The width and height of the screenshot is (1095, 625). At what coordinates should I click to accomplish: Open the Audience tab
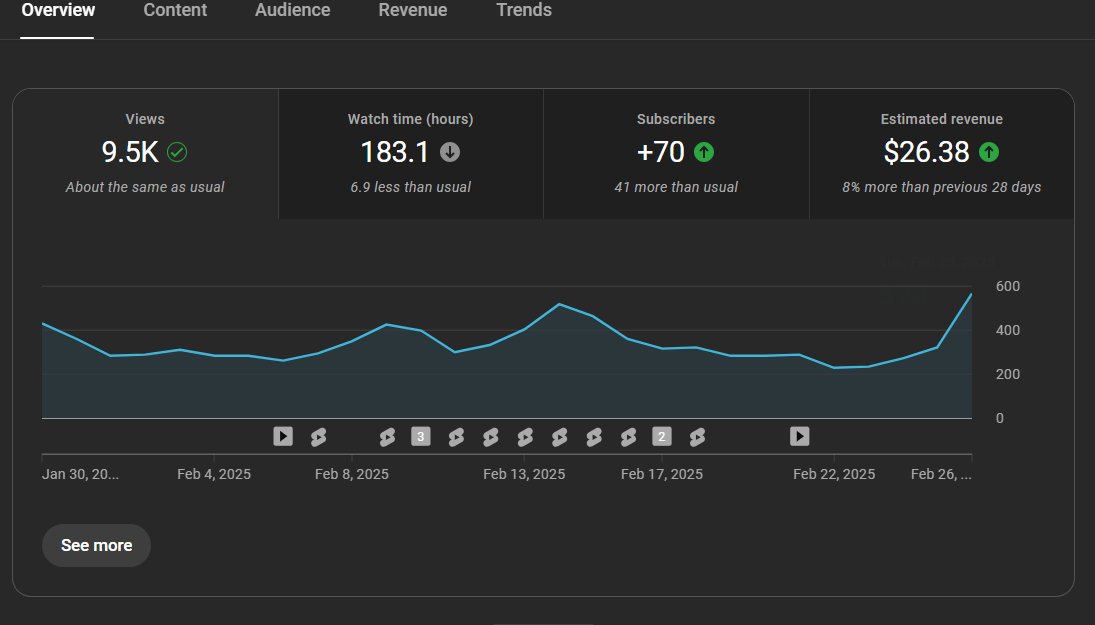pos(293,10)
